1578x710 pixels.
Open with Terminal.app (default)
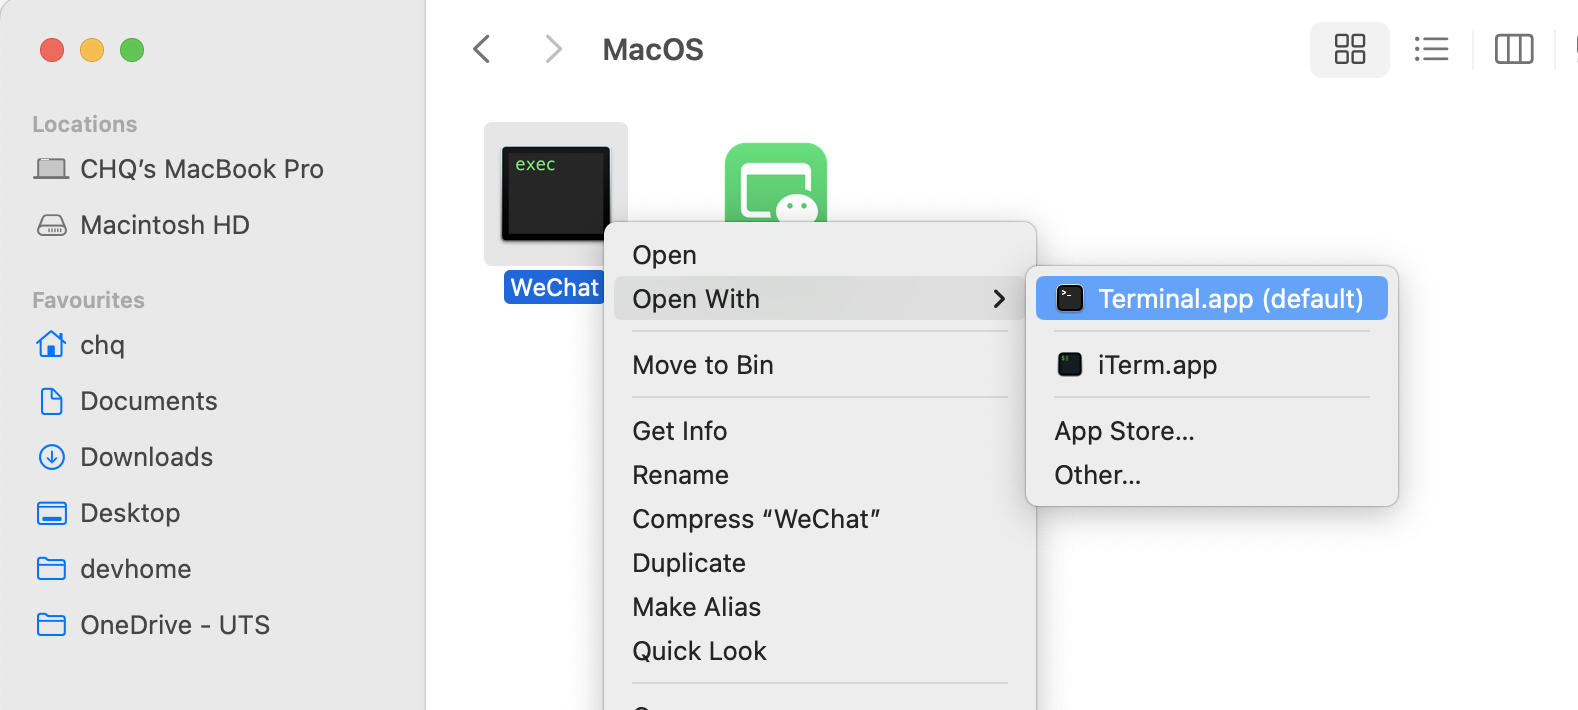coord(1211,299)
